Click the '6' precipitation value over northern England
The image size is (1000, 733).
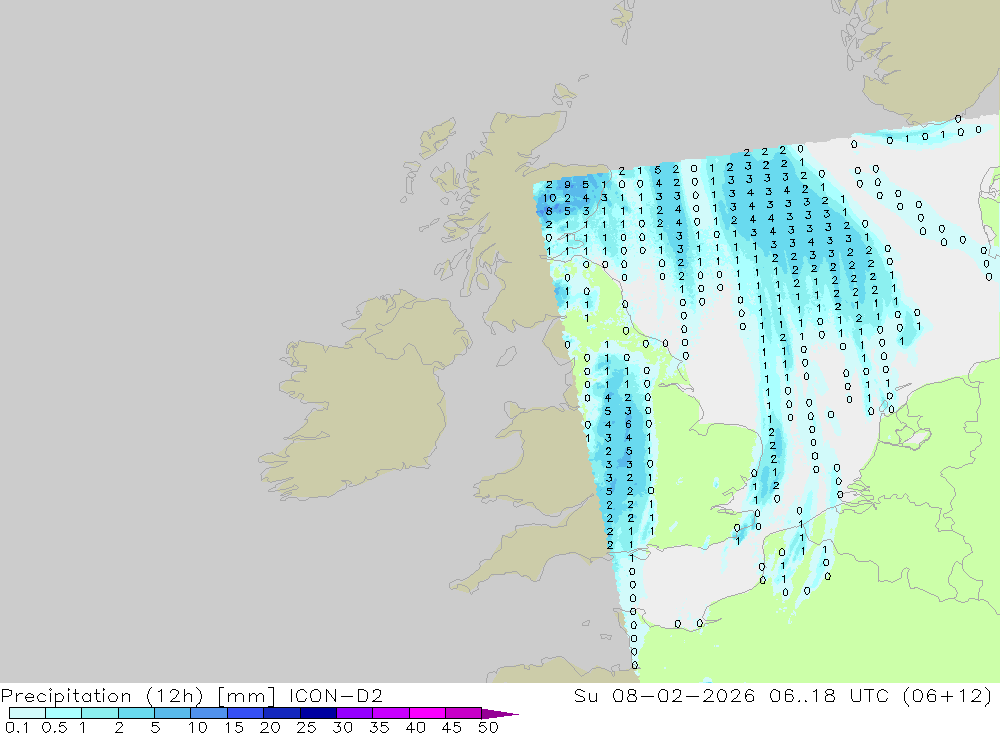pyautogui.click(x=628, y=424)
